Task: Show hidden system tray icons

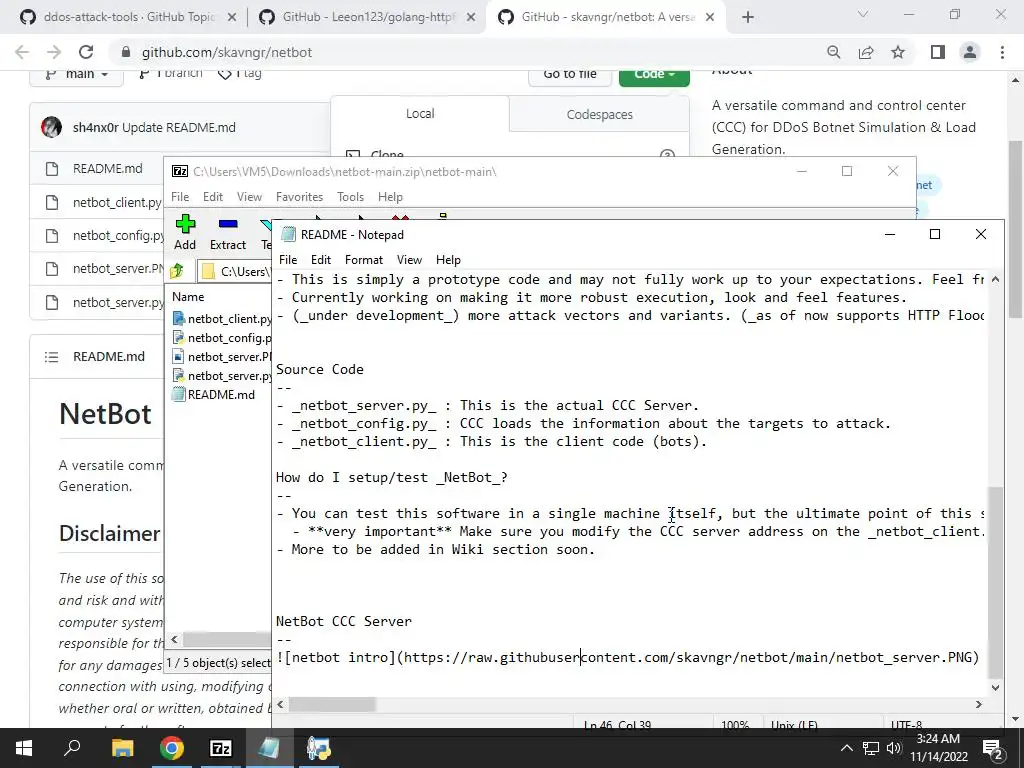Action: 846,748
